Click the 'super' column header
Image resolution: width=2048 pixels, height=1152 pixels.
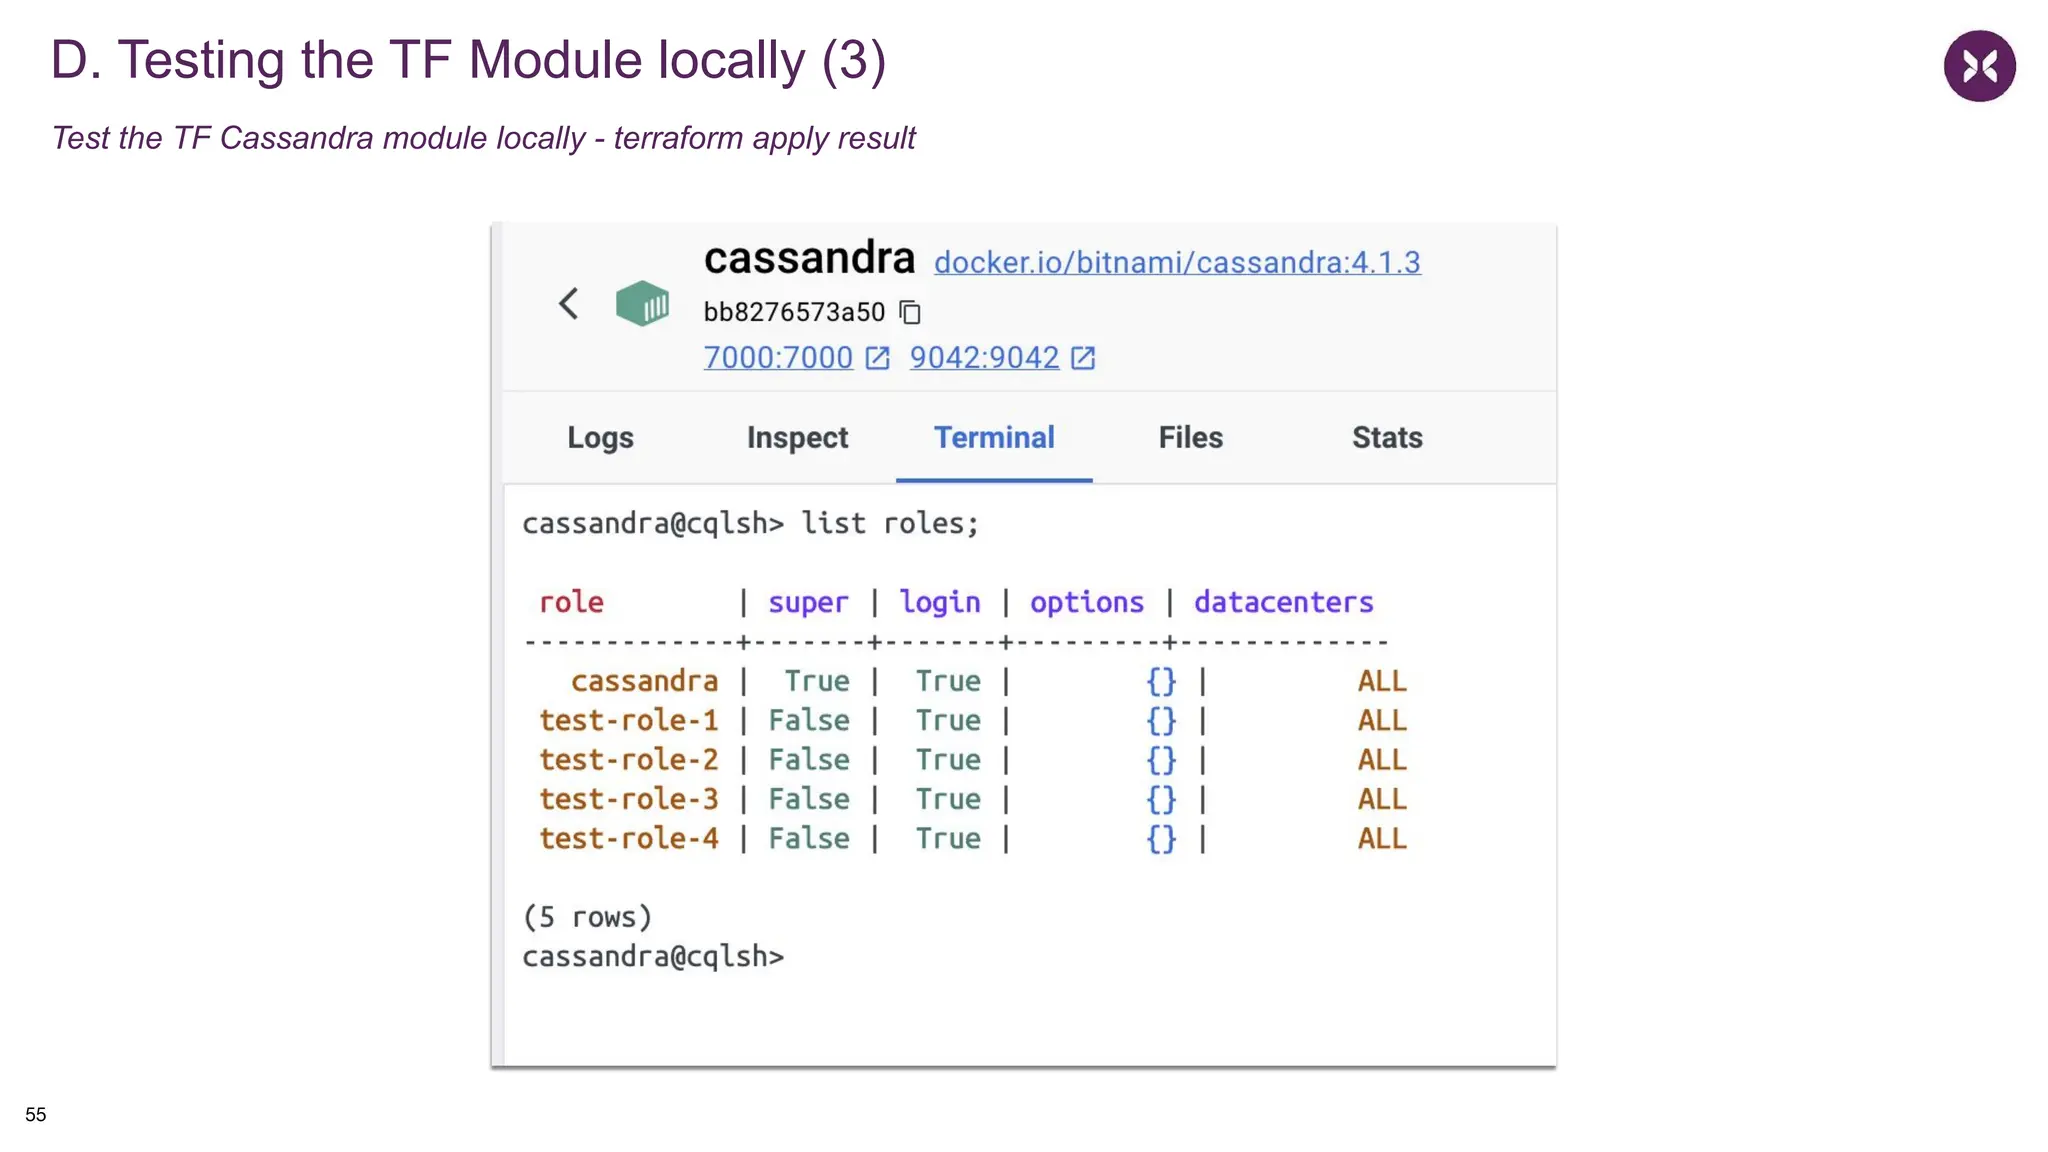(808, 602)
